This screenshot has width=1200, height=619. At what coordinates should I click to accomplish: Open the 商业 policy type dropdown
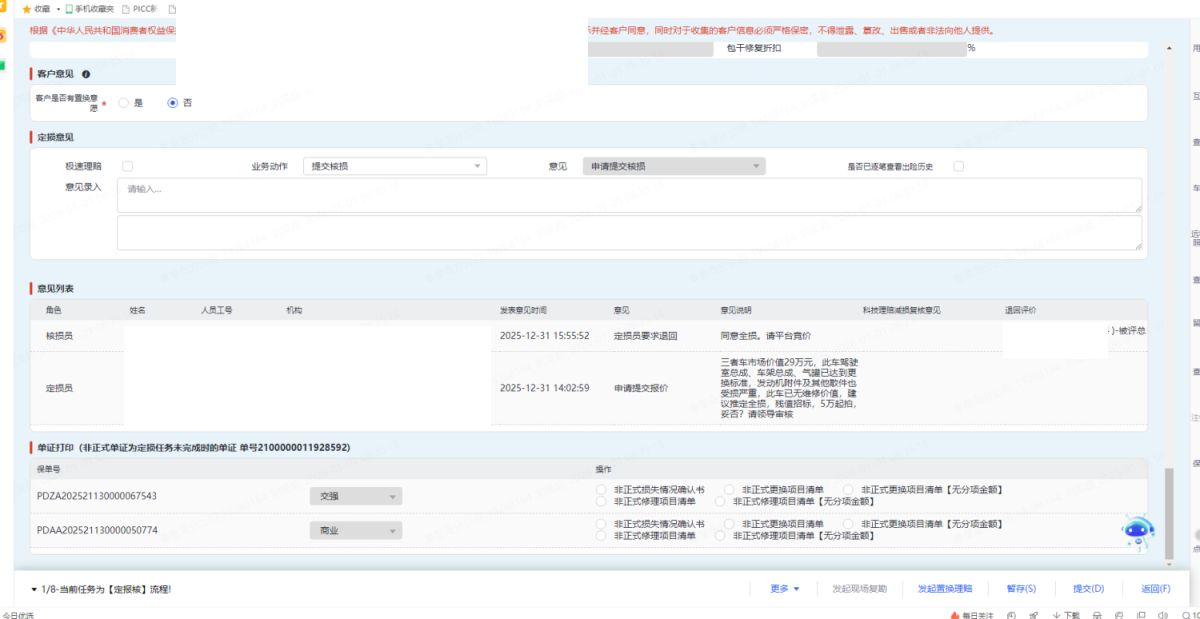(355, 530)
